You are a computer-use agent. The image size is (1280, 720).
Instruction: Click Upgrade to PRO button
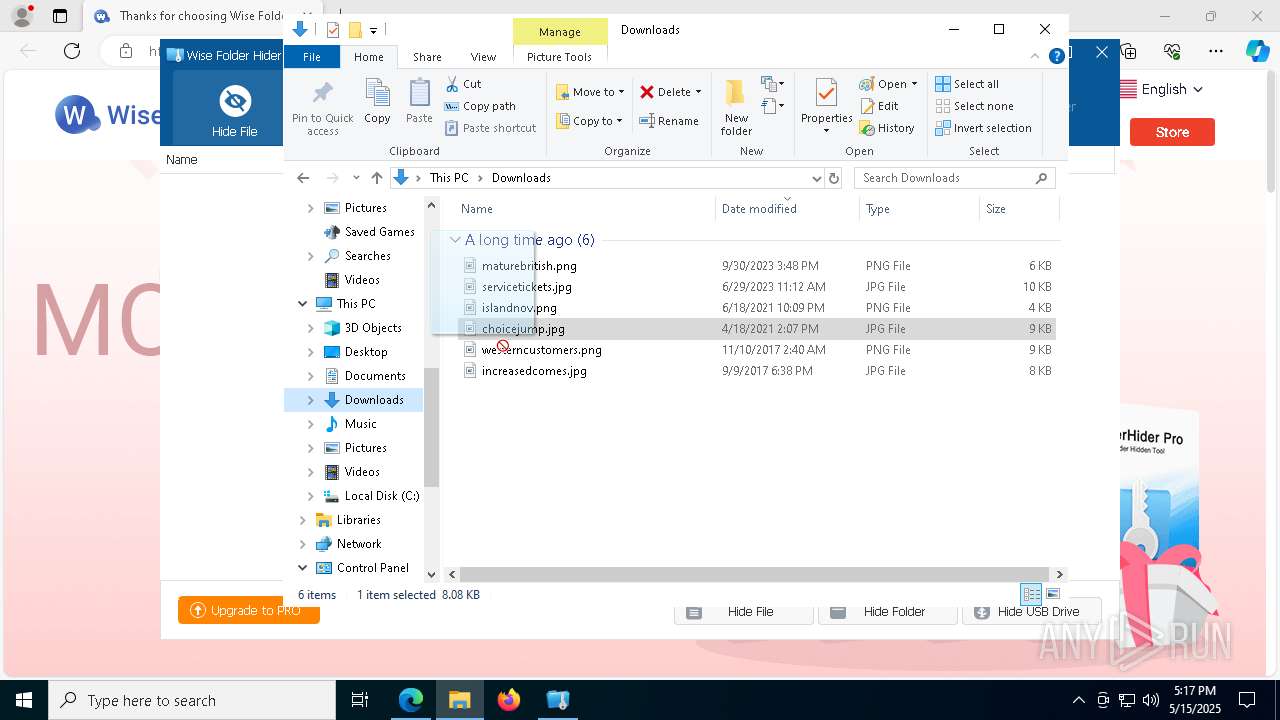(249, 610)
